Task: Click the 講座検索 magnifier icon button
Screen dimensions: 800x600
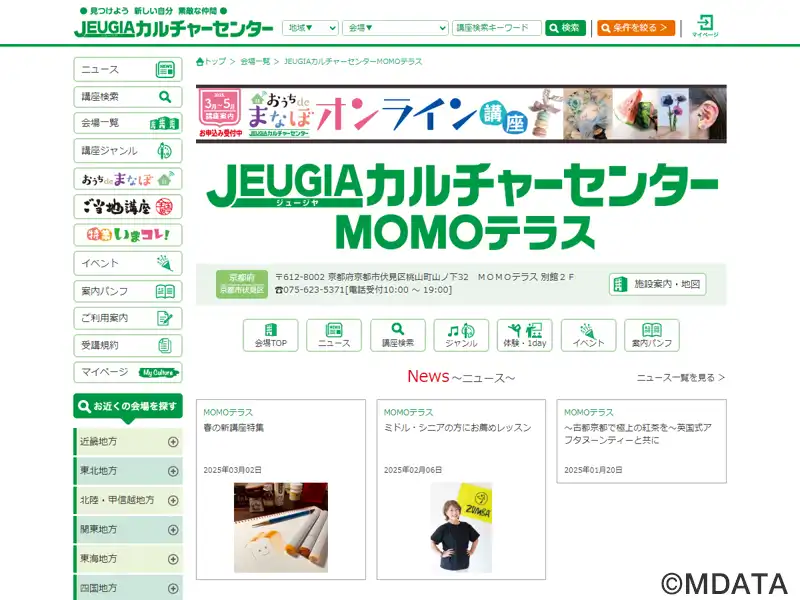Action: point(397,335)
